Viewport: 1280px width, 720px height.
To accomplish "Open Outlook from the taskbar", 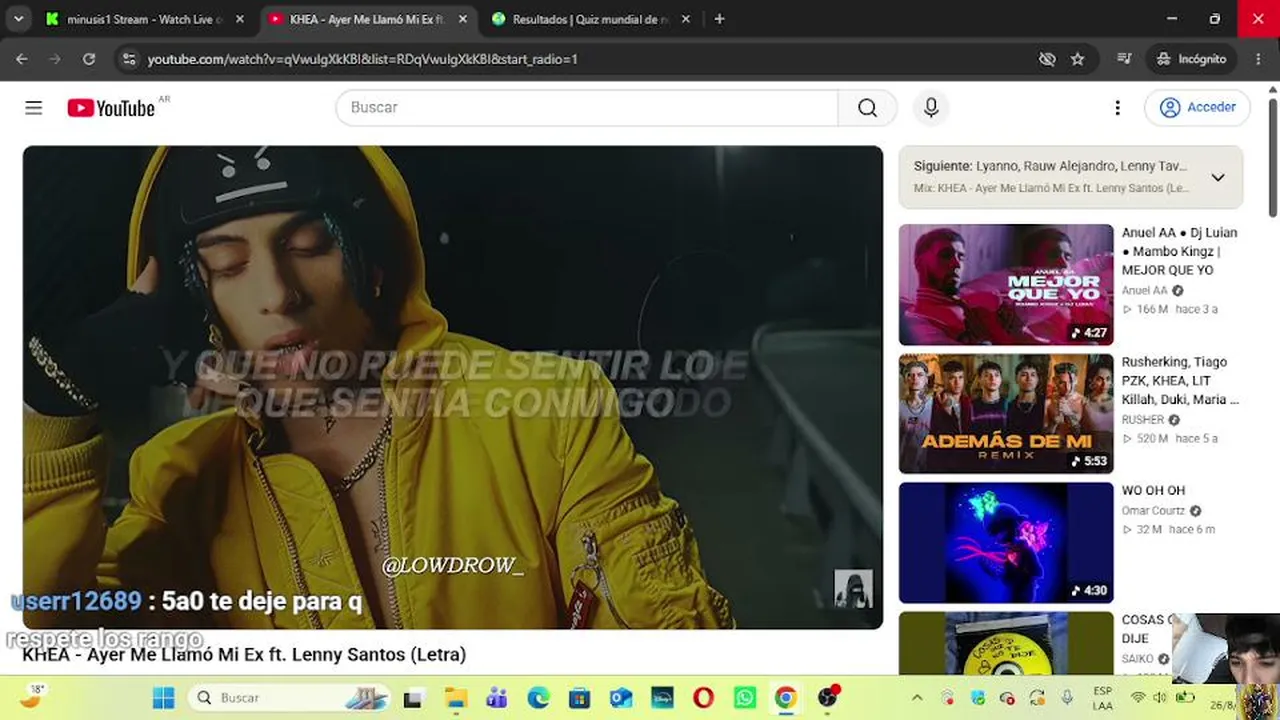I will coord(621,698).
